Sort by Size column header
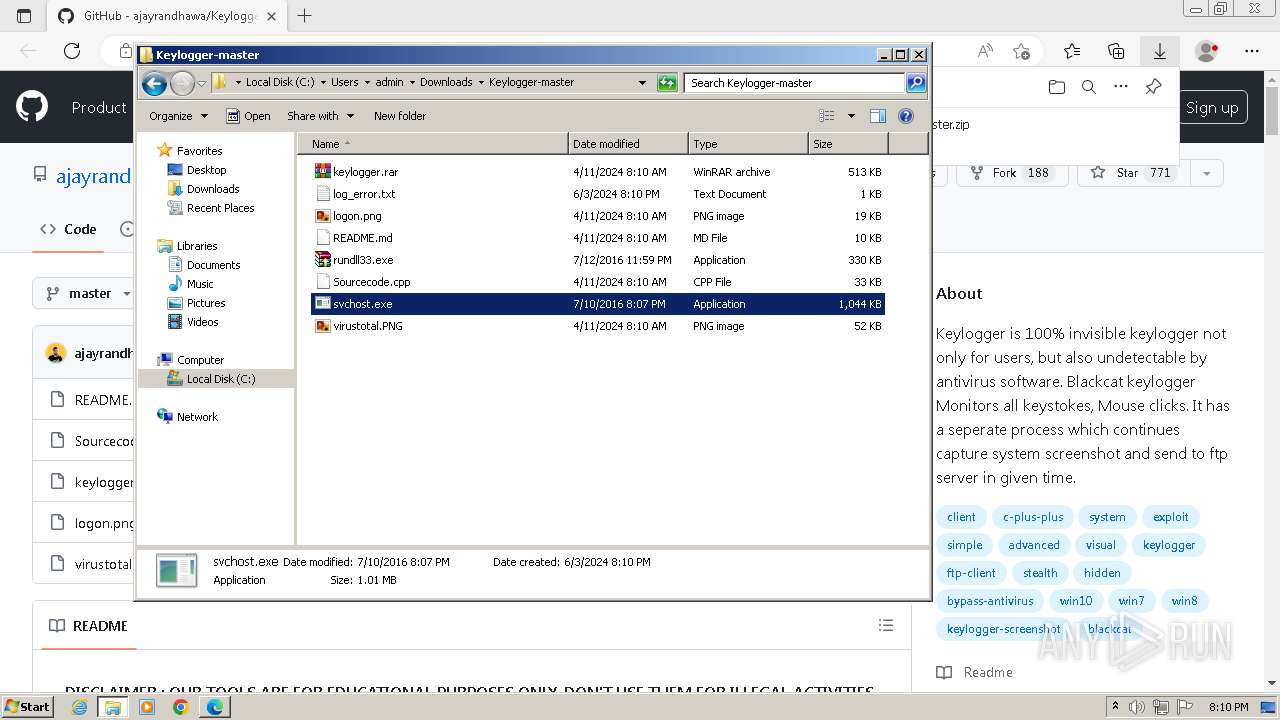The width and height of the screenshot is (1280, 720). (x=848, y=144)
